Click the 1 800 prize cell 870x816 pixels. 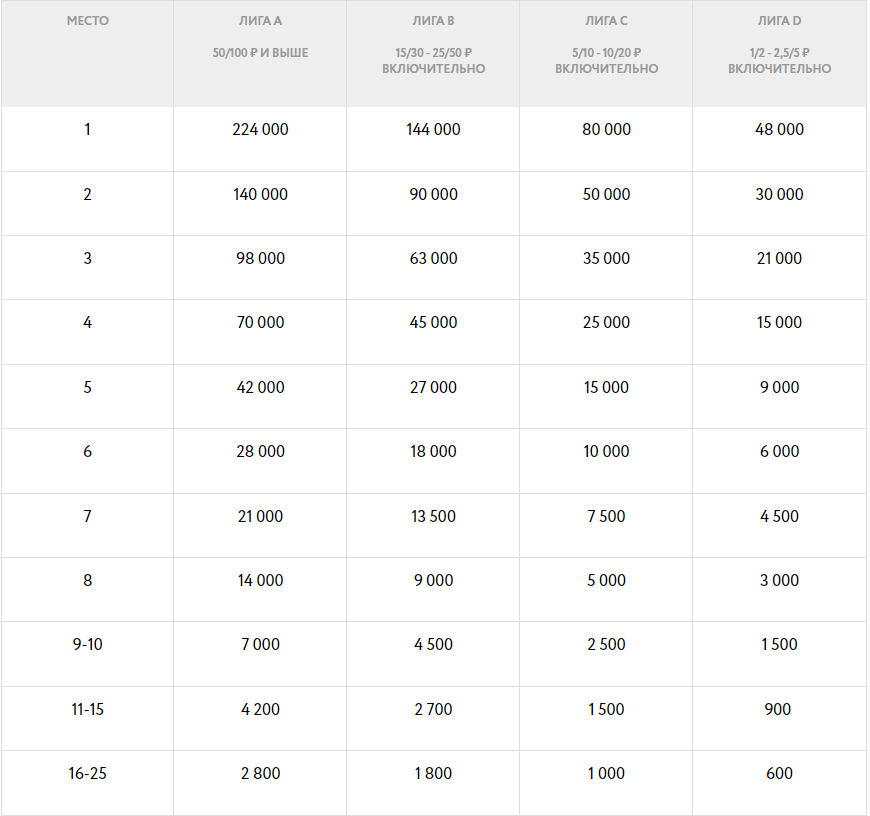point(433,774)
